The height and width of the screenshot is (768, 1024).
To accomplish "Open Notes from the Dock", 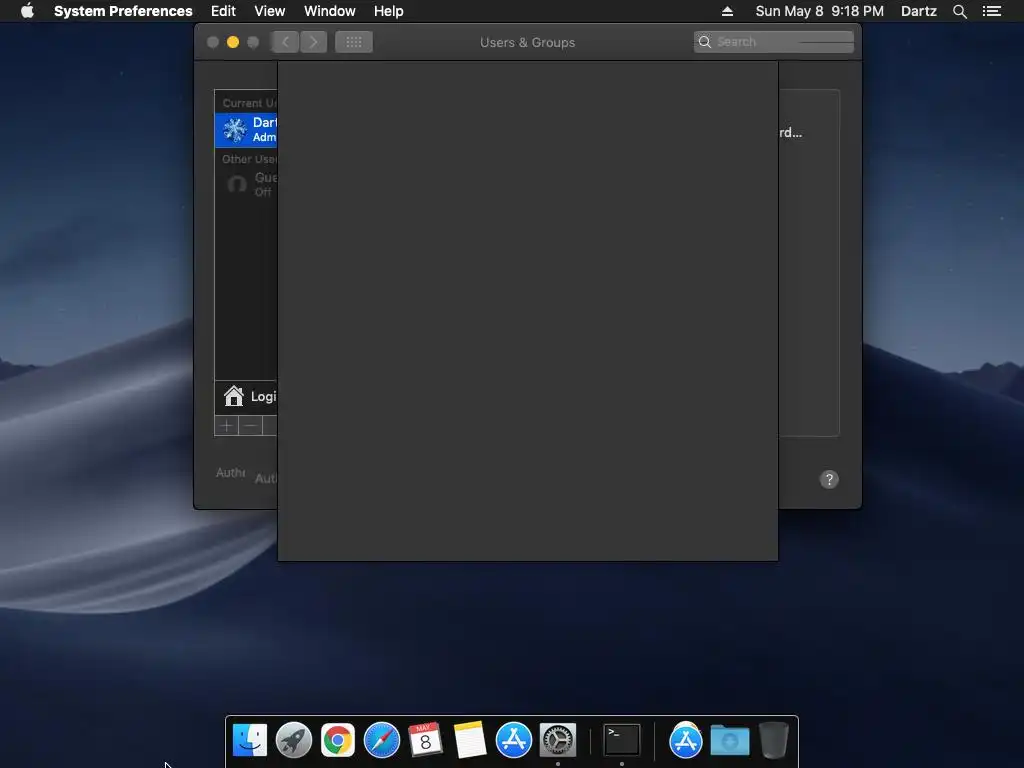I will point(470,740).
